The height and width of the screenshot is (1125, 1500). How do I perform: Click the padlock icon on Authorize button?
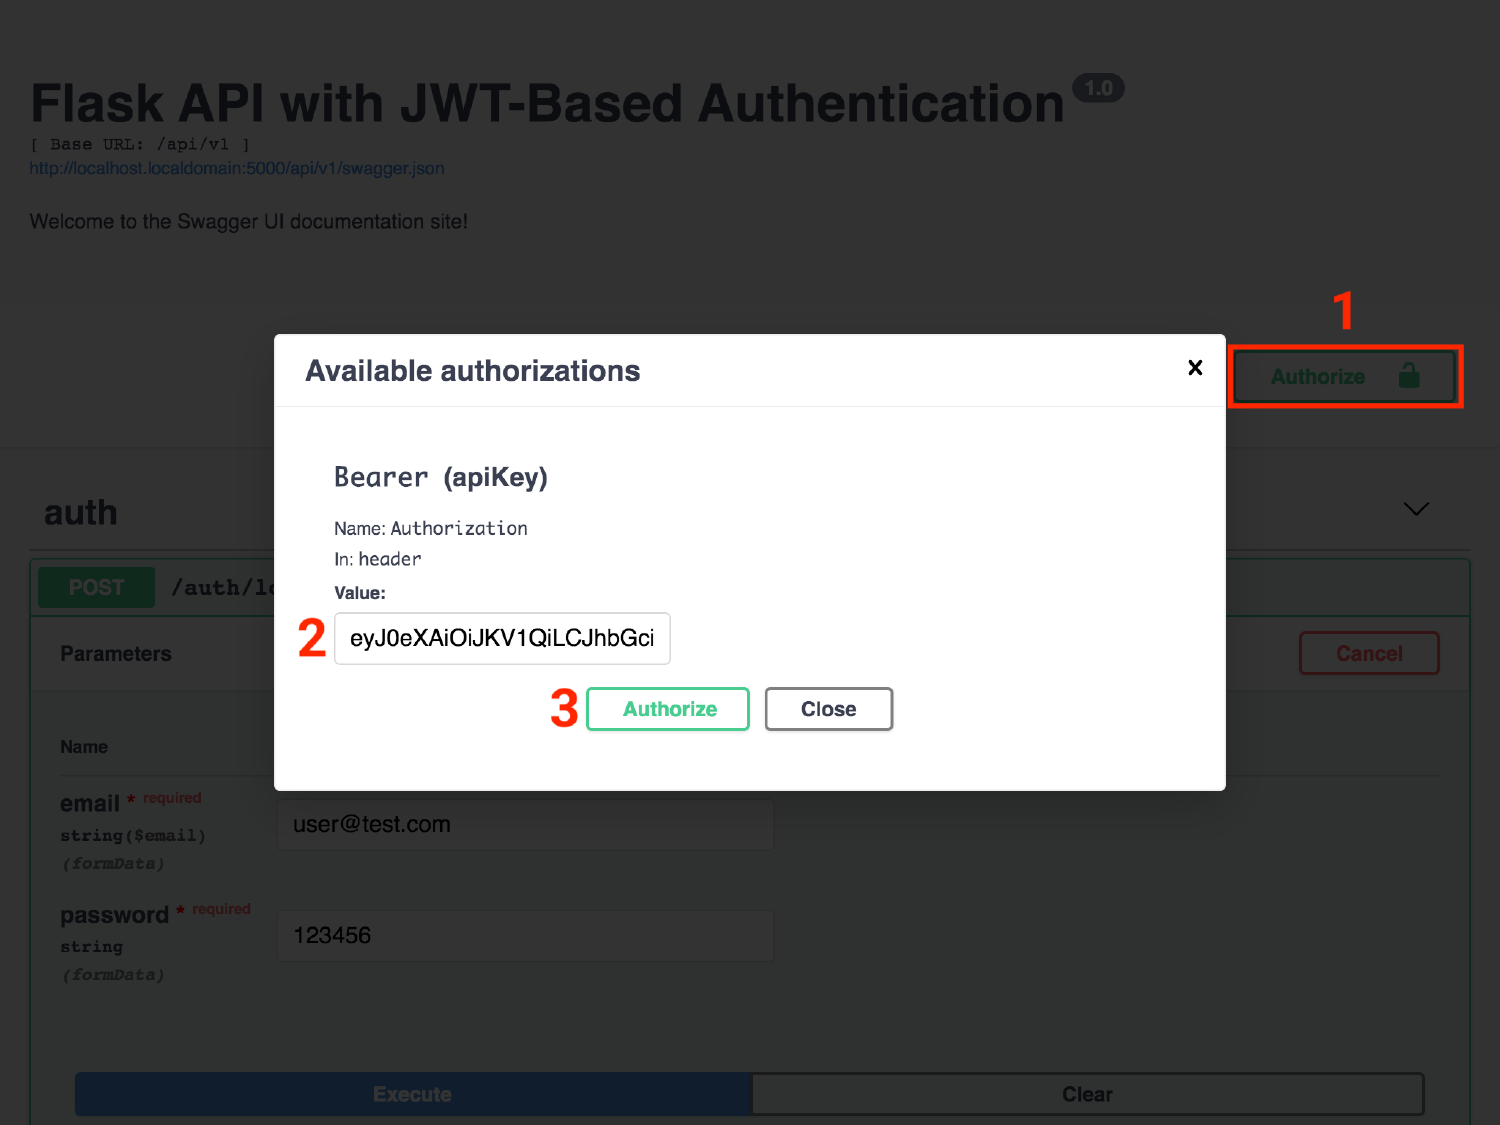click(1409, 377)
